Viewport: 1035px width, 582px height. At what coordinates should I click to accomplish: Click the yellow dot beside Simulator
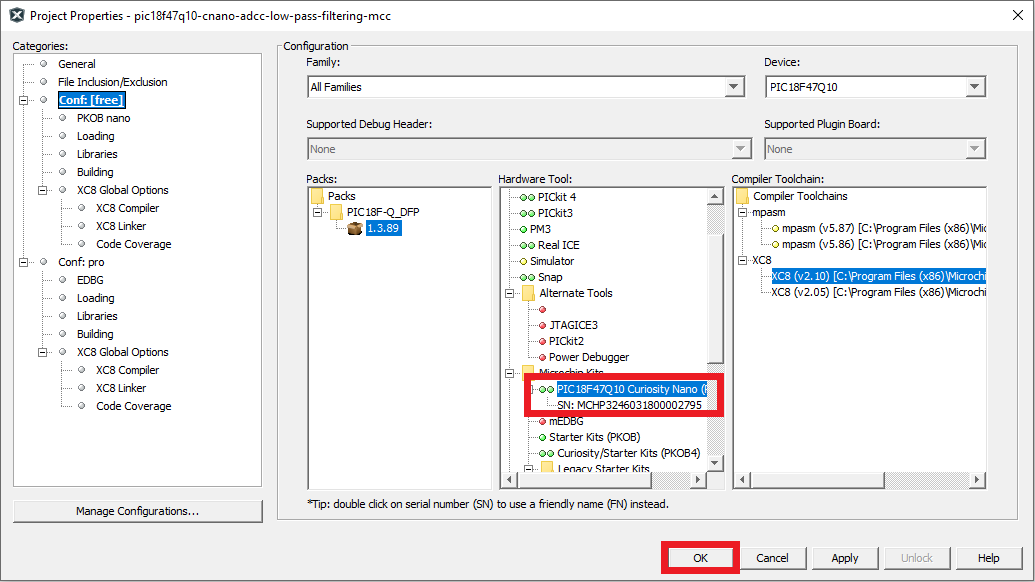click(523, 261)
